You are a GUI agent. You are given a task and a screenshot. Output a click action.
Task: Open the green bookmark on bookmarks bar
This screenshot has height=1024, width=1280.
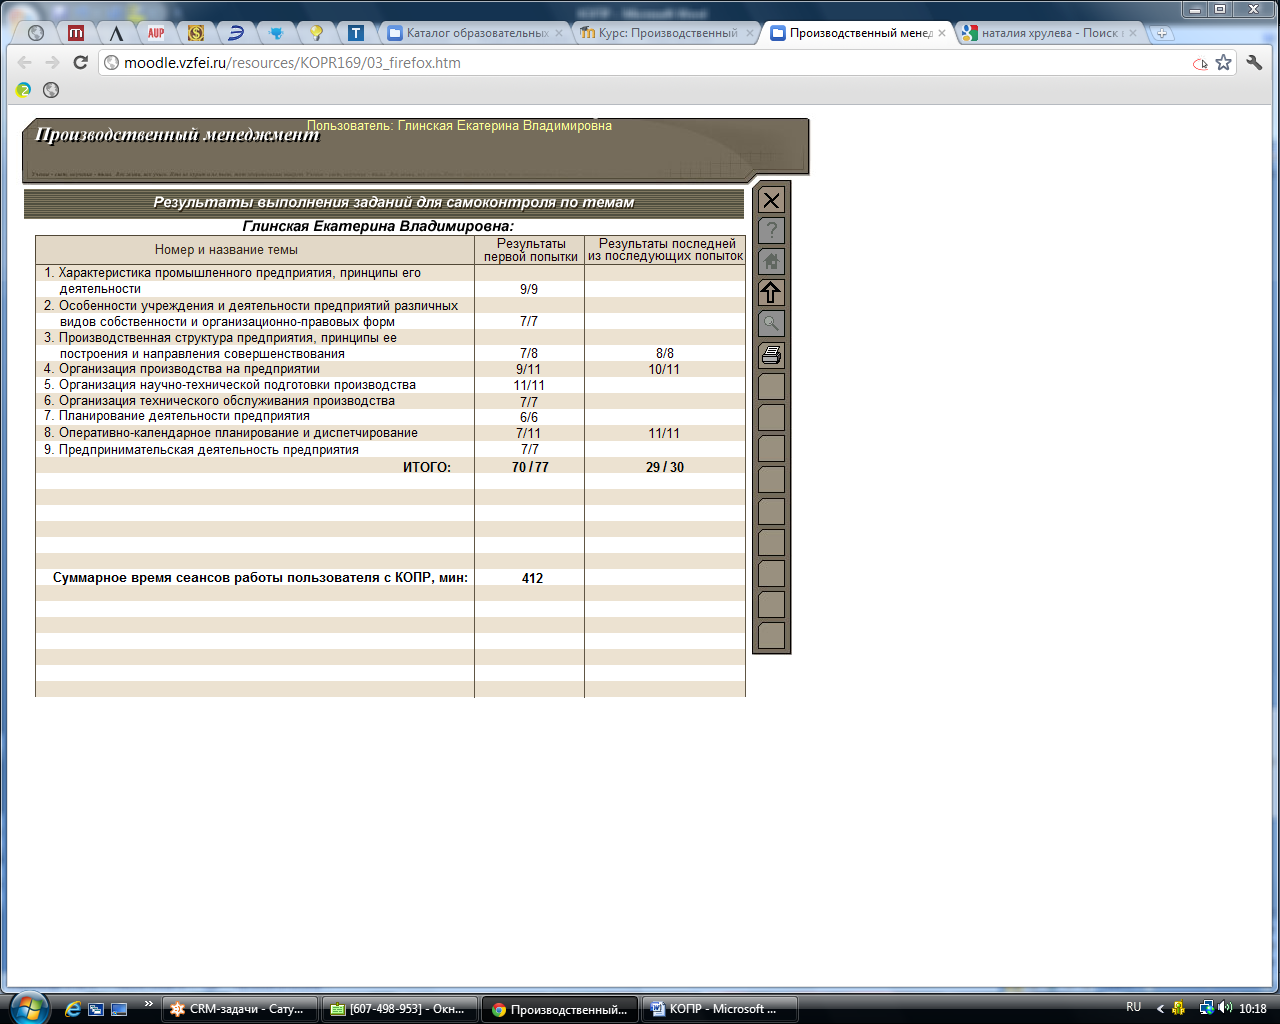[24, 90]
